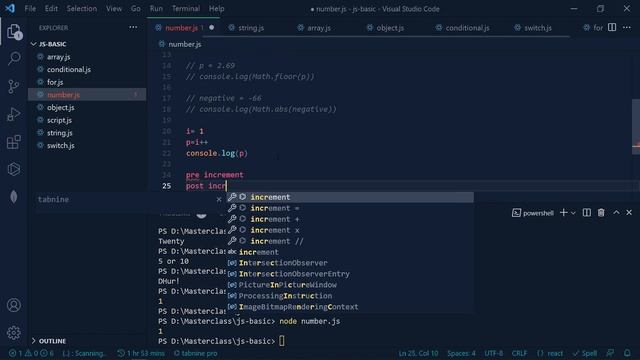The image size is (640, 360).
Task: Open the Edit menu
Action: (51, 9)
